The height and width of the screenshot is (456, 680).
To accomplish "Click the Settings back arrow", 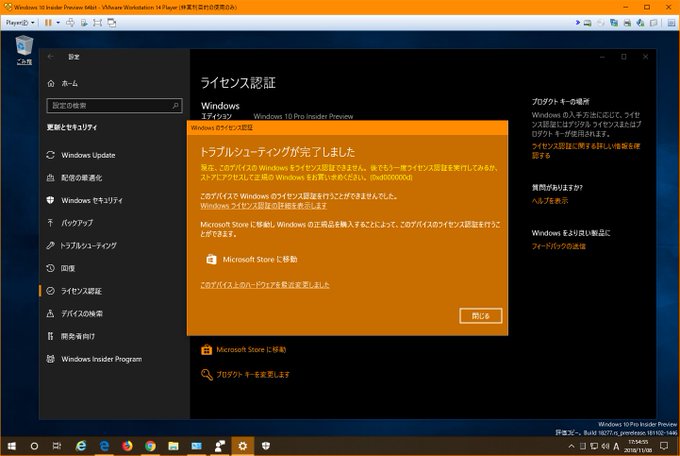I will (x=51, y=56).
